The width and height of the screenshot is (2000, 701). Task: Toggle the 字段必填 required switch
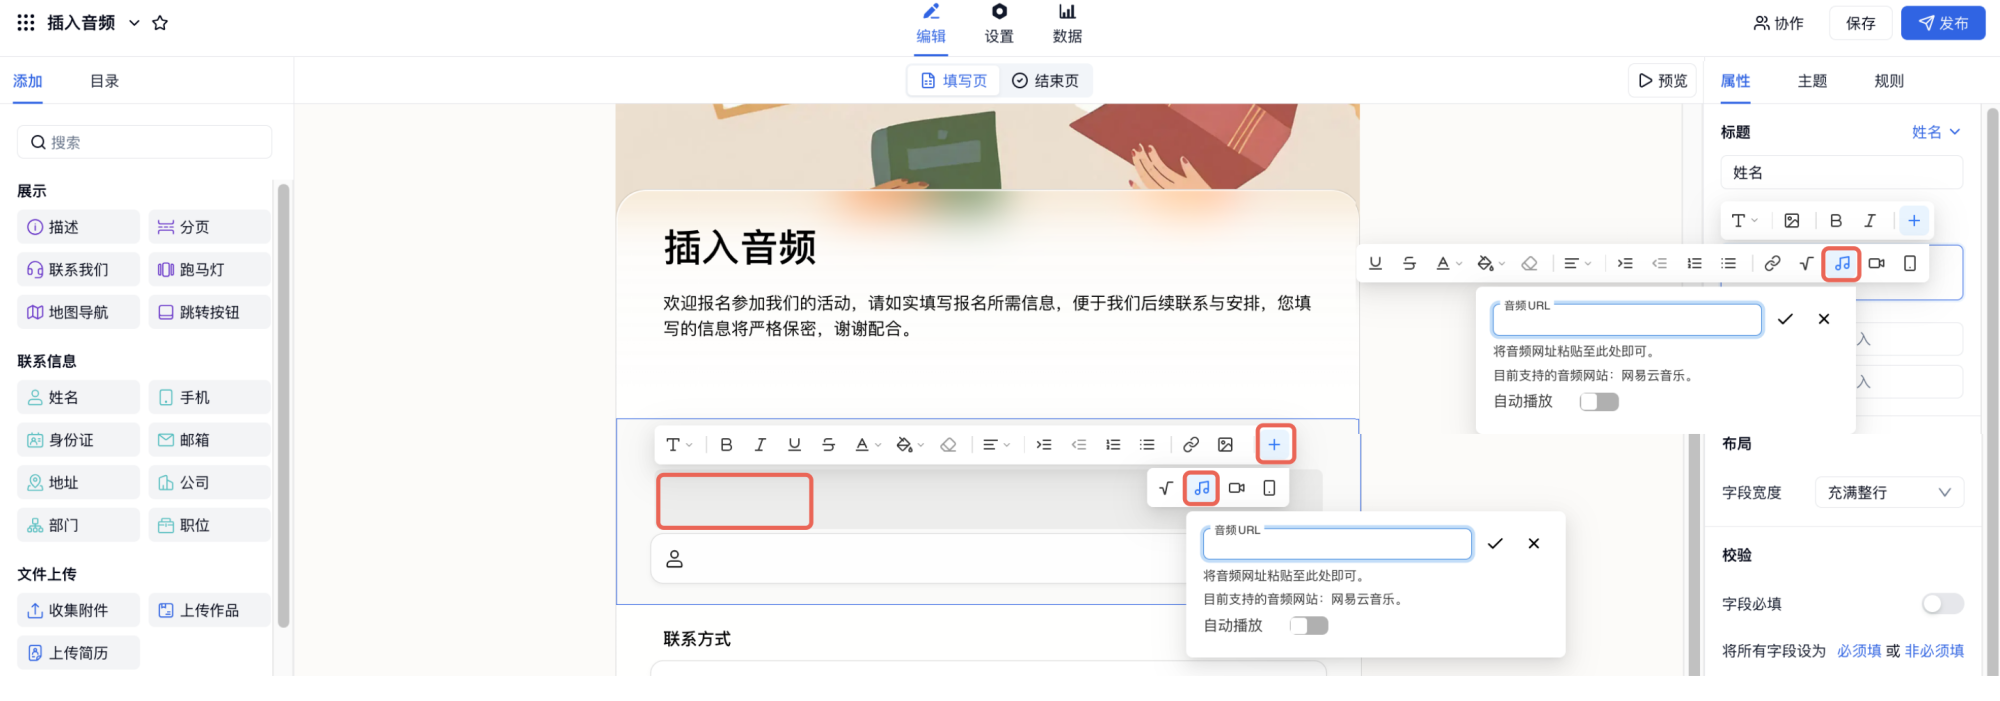(1943, 604)
